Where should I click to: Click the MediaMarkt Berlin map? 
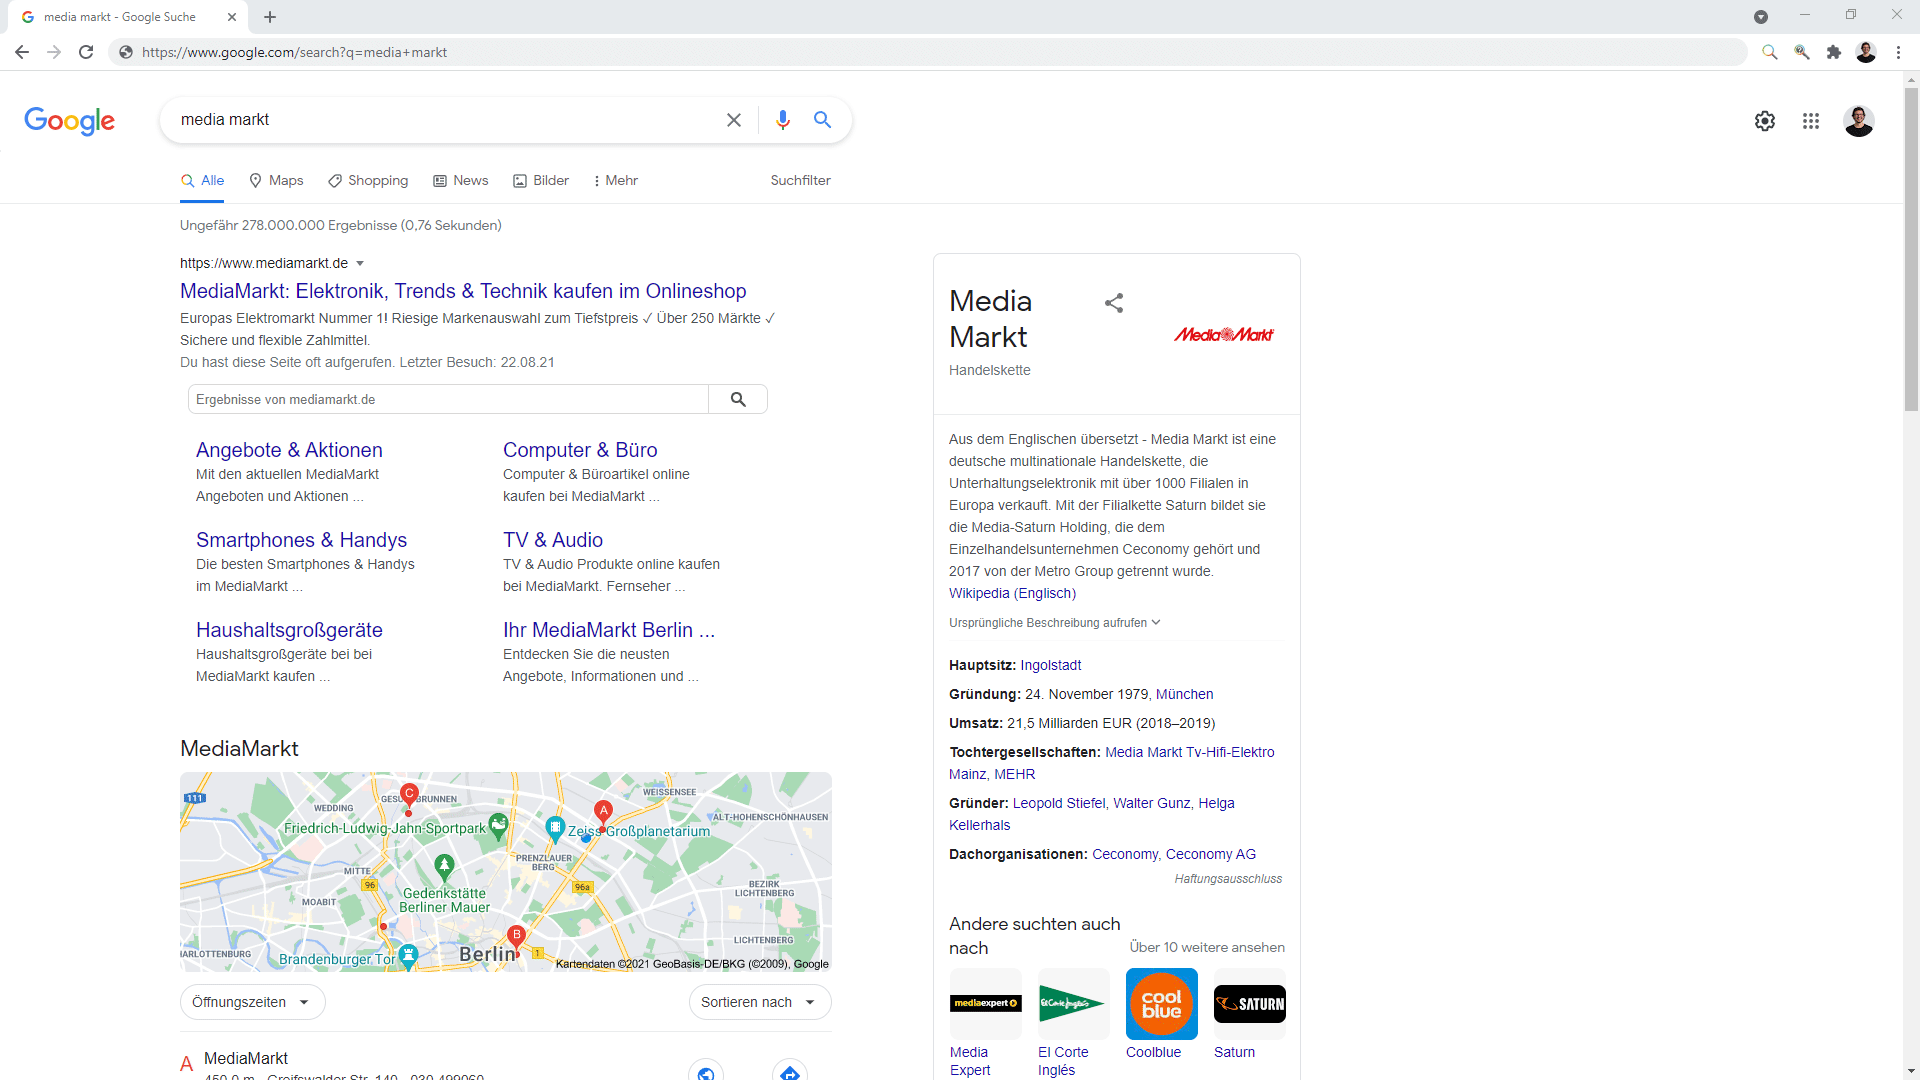(x=506, y=872)
